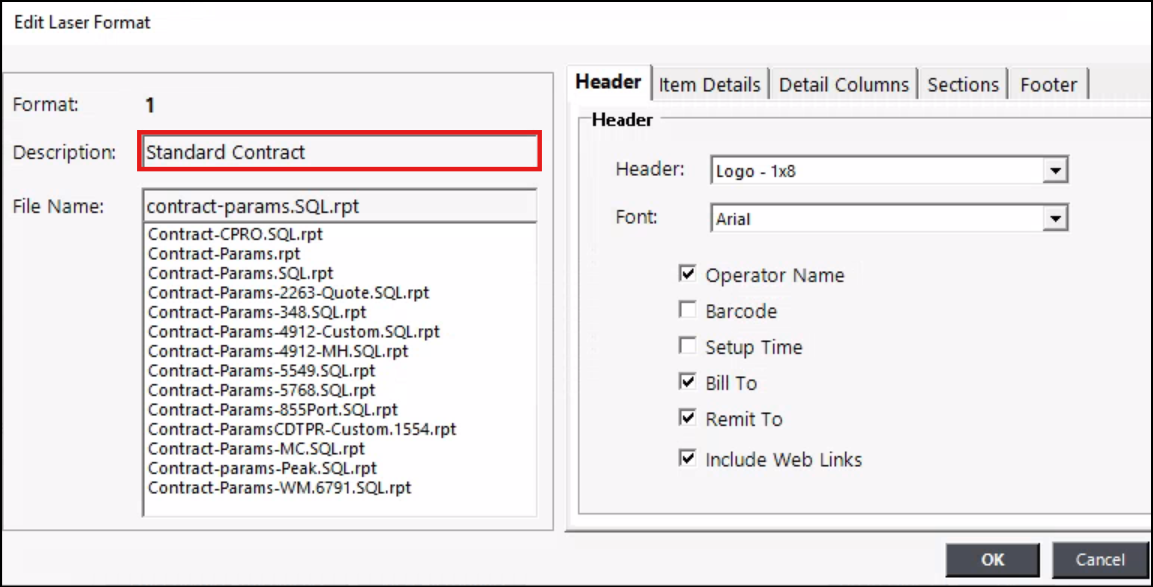The width and height of the screenshot is (1153, 587).
Task: Disable the Bill To checkbox
Action: pos(688,383)
